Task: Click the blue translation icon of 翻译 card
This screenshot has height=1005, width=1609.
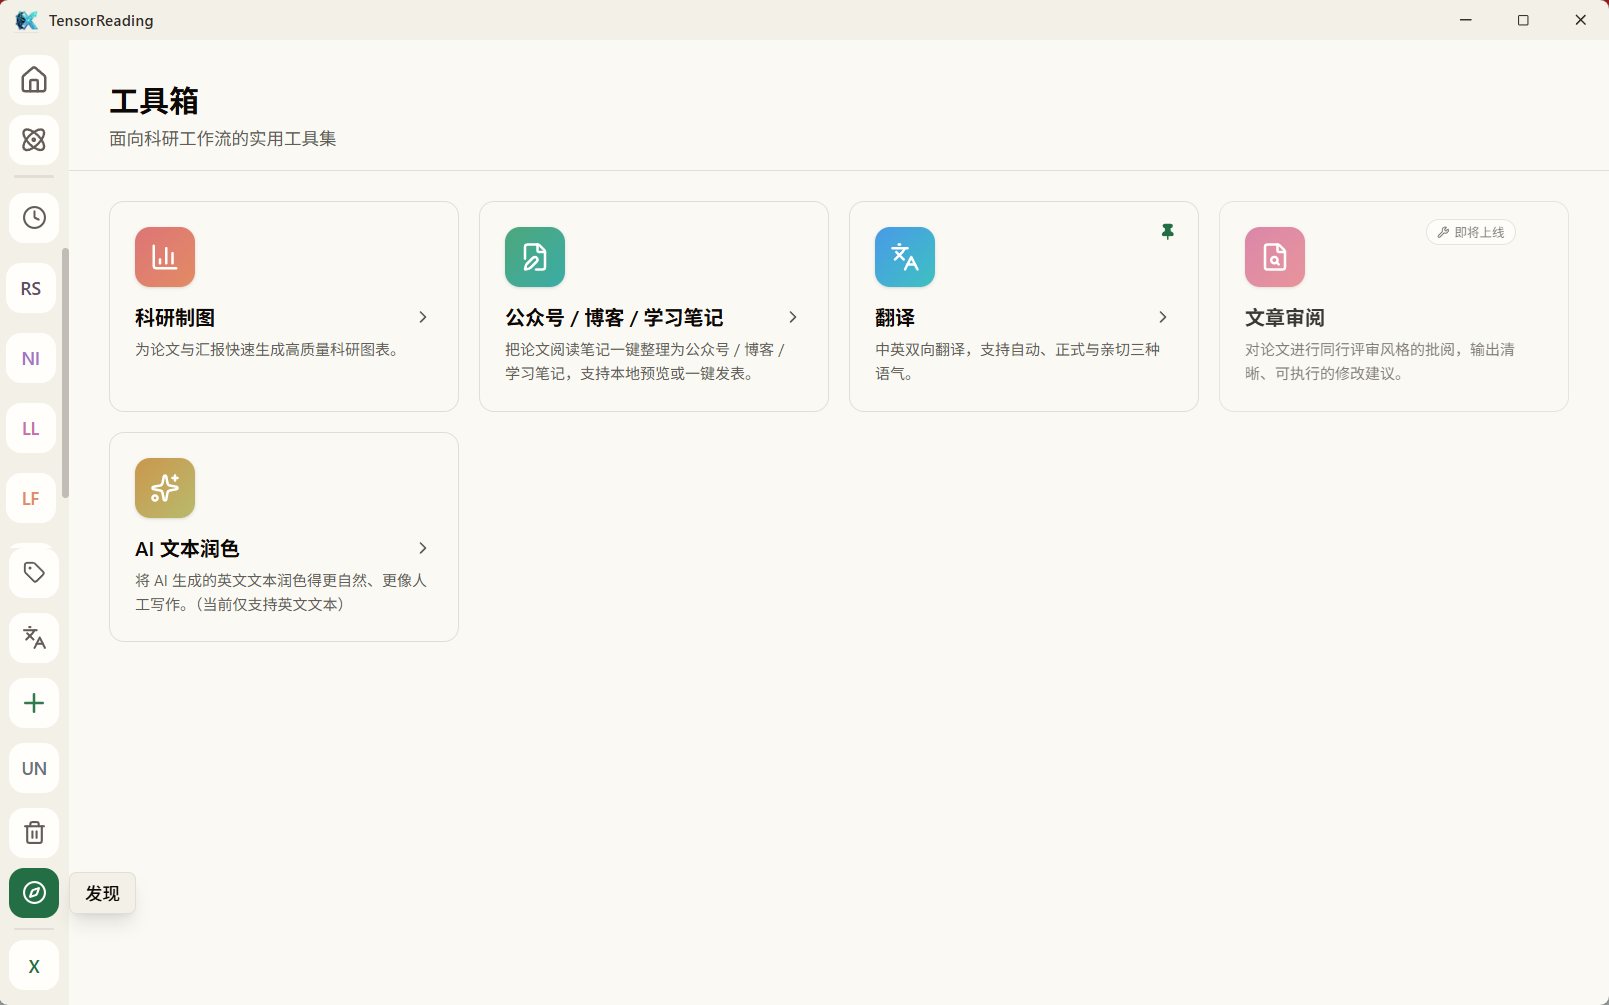Action: coord(905,257)
